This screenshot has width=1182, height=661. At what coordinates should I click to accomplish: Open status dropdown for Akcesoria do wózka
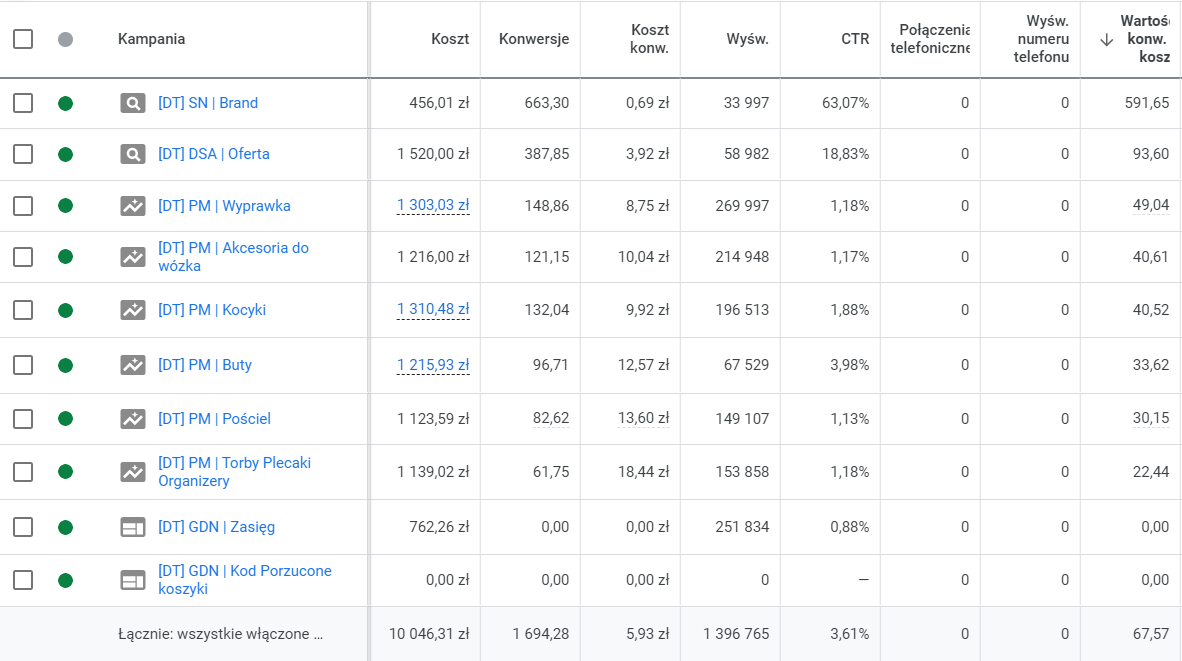pos(65,257)
